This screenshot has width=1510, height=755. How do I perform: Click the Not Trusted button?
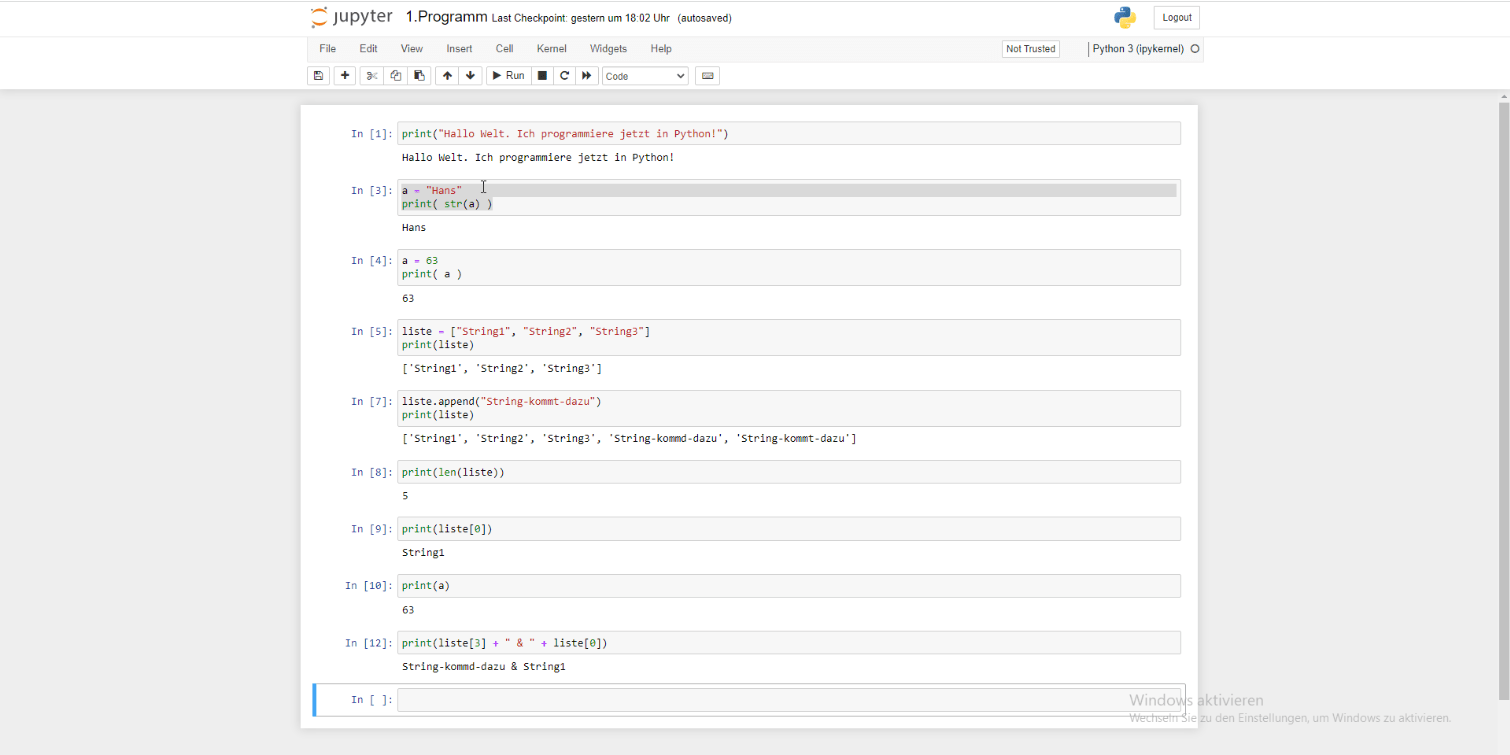1031,49
